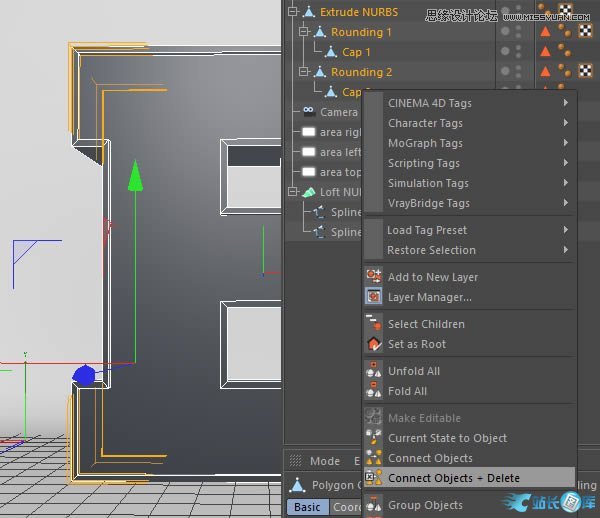Click the Unfold All icon

point(374,371)
